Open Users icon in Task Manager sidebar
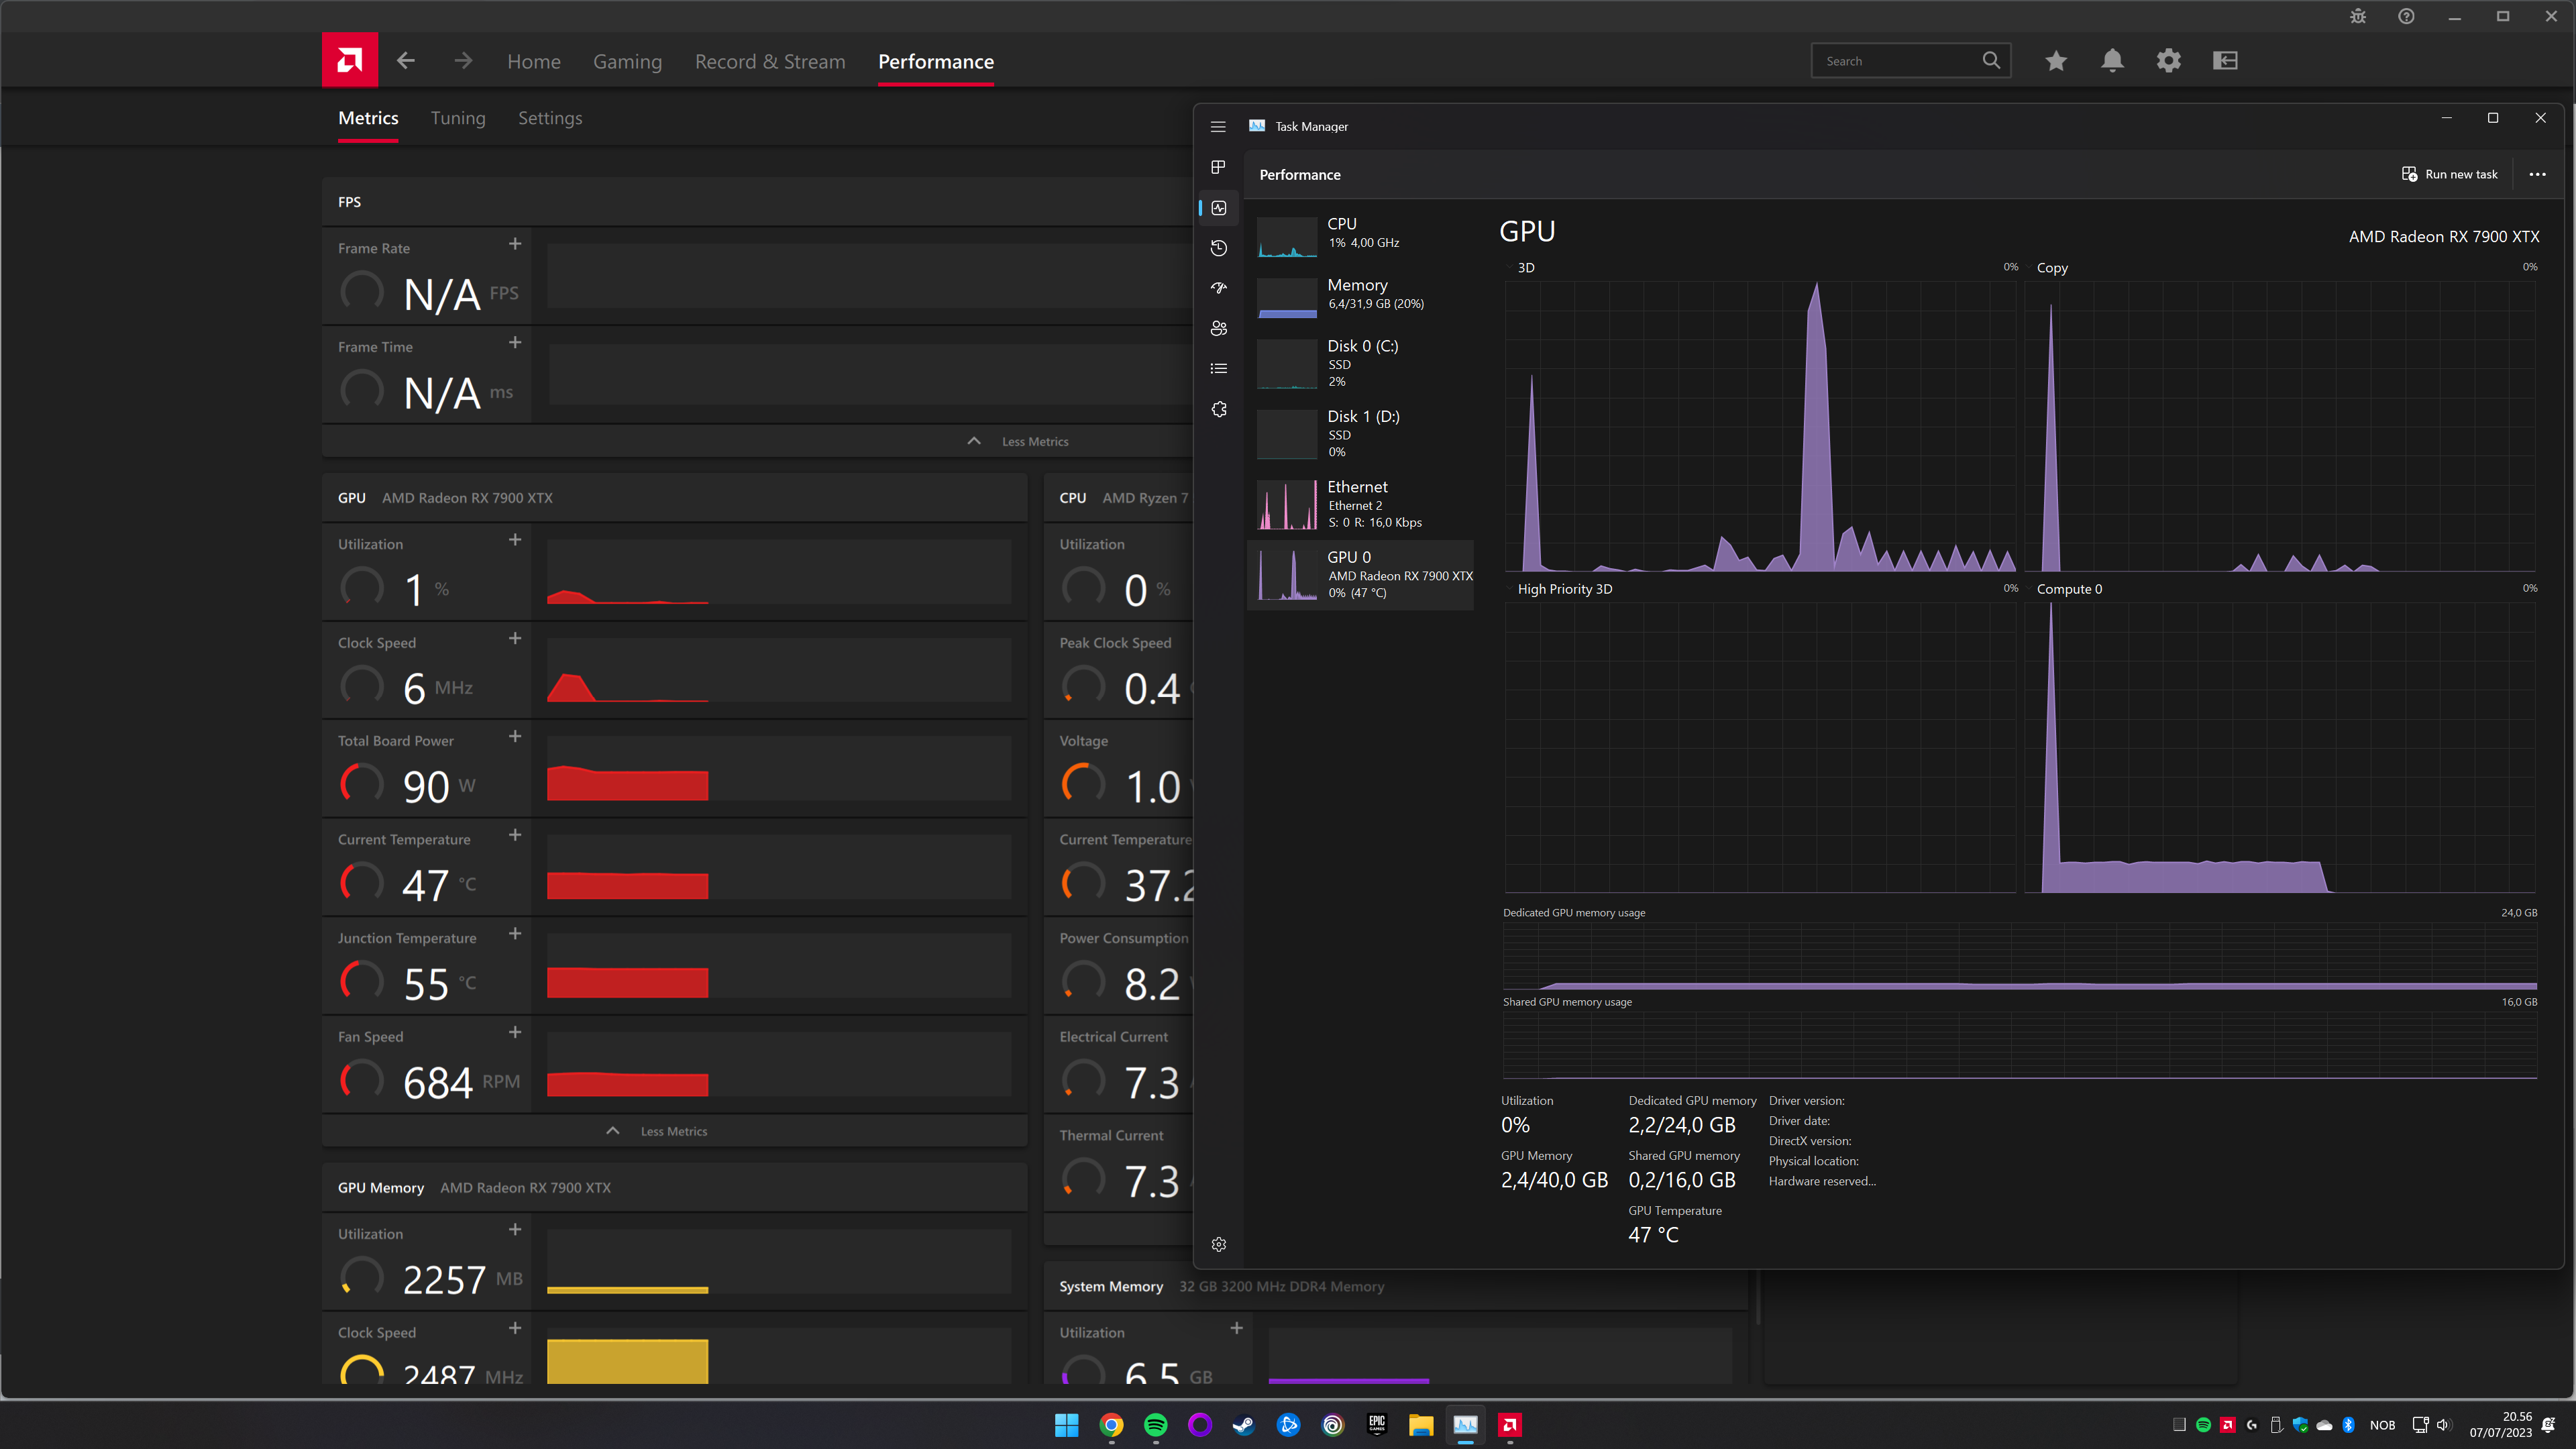 pos(1218,328)
